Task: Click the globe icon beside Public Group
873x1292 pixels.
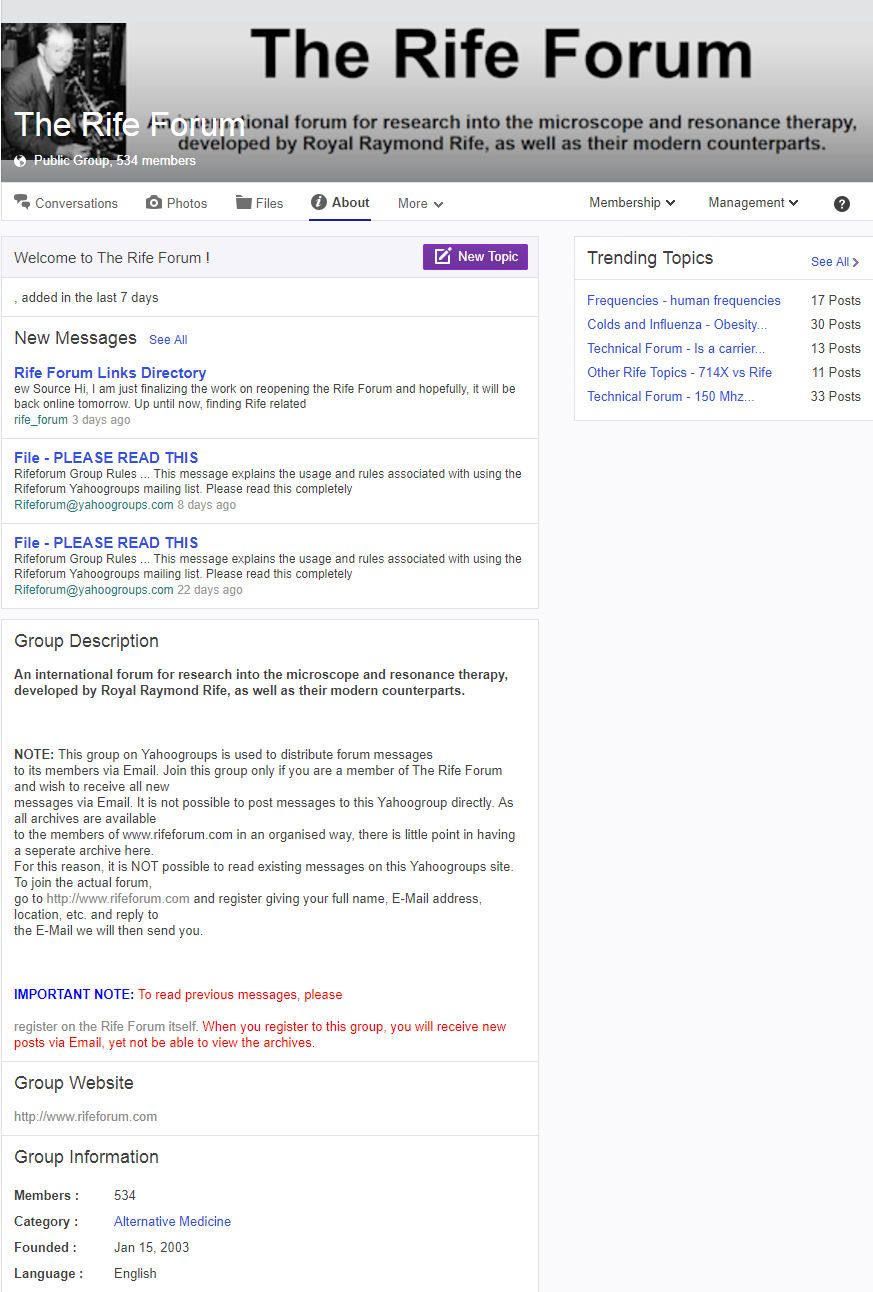Action: pyautogui.click(x=21, y=161)
